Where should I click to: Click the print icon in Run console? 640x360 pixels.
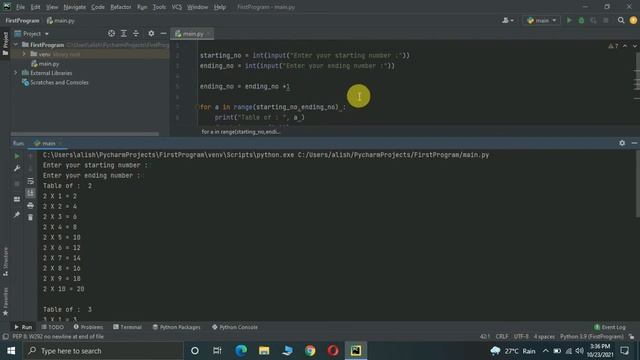coord(31,205)
